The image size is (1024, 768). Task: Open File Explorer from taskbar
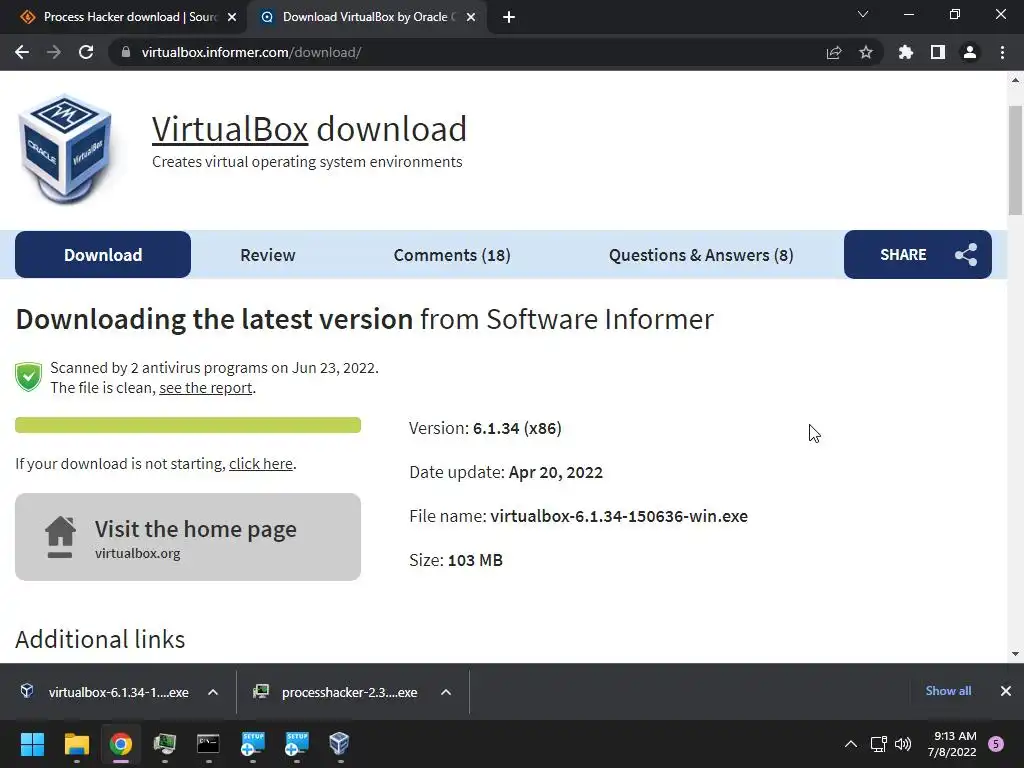[x=76, y=744]
